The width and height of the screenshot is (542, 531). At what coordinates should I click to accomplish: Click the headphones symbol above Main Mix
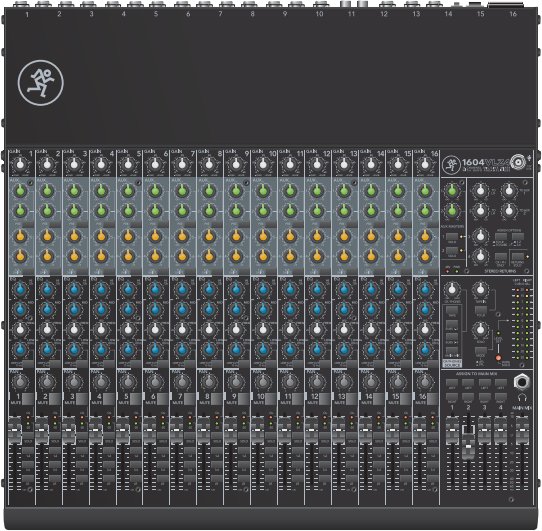[522, 397]
